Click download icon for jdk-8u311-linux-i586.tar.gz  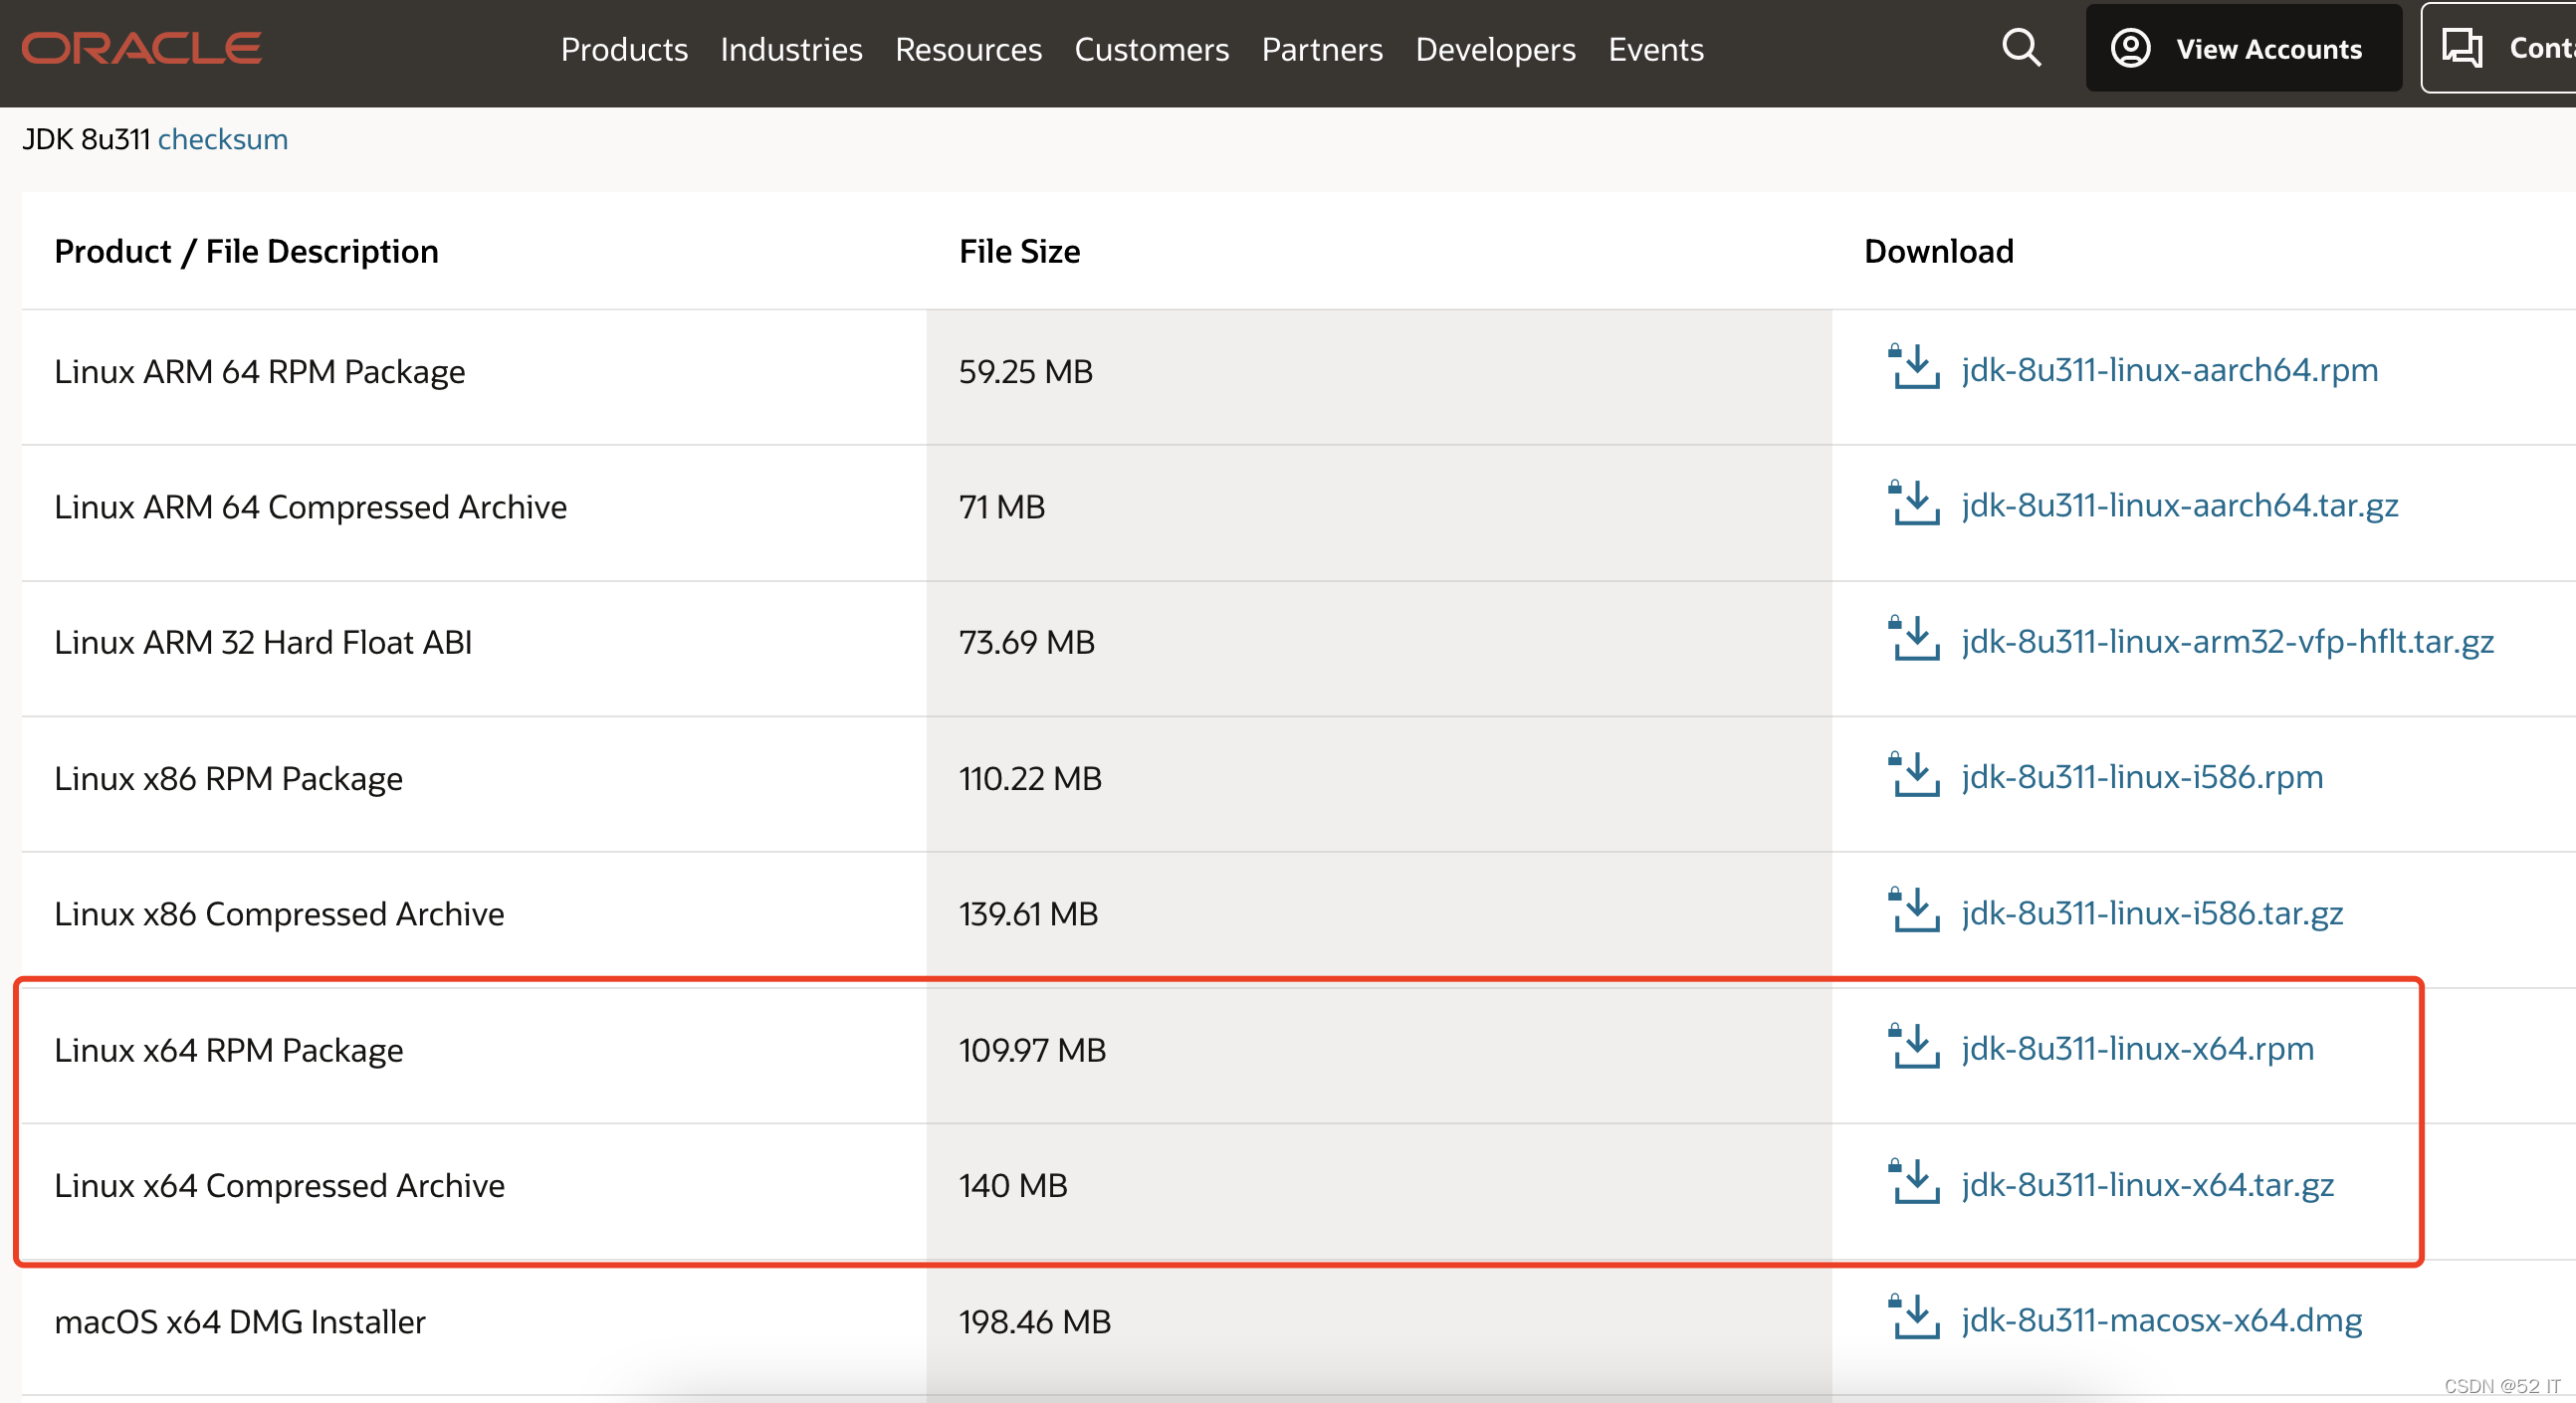(x=1914, y=909)
